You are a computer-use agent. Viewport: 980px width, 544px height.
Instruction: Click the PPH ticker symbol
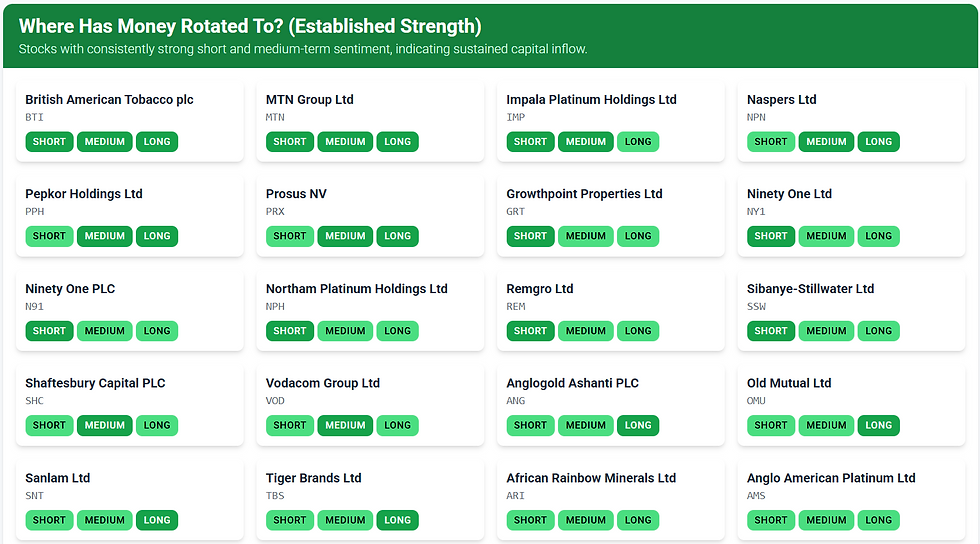34,211
